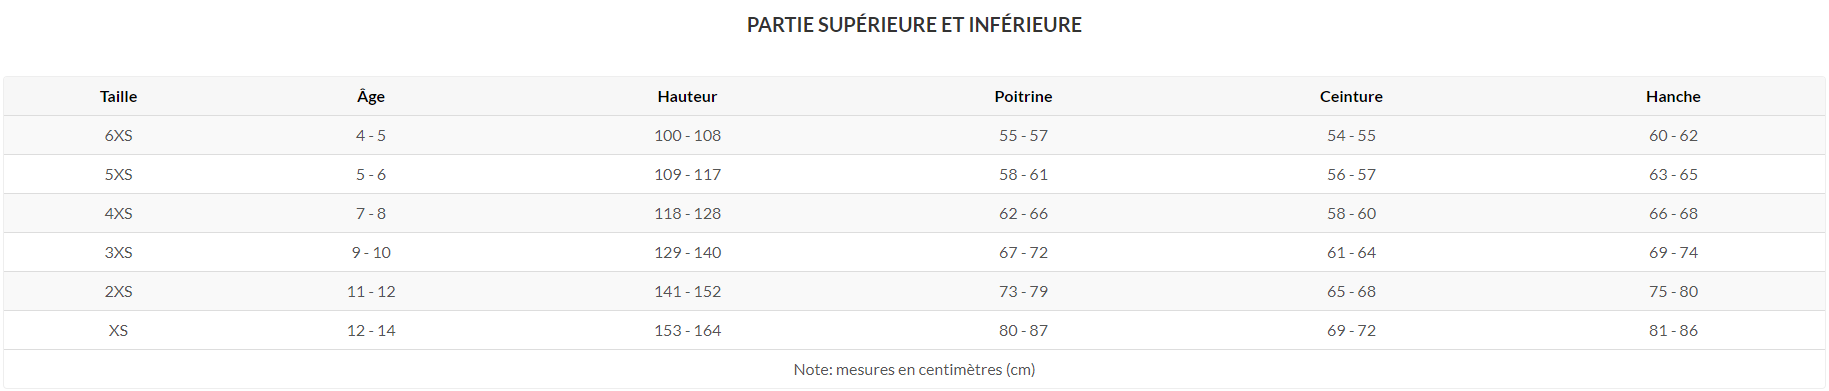
Task: Select the XS size row label
Action: click(x=118, y=331)
